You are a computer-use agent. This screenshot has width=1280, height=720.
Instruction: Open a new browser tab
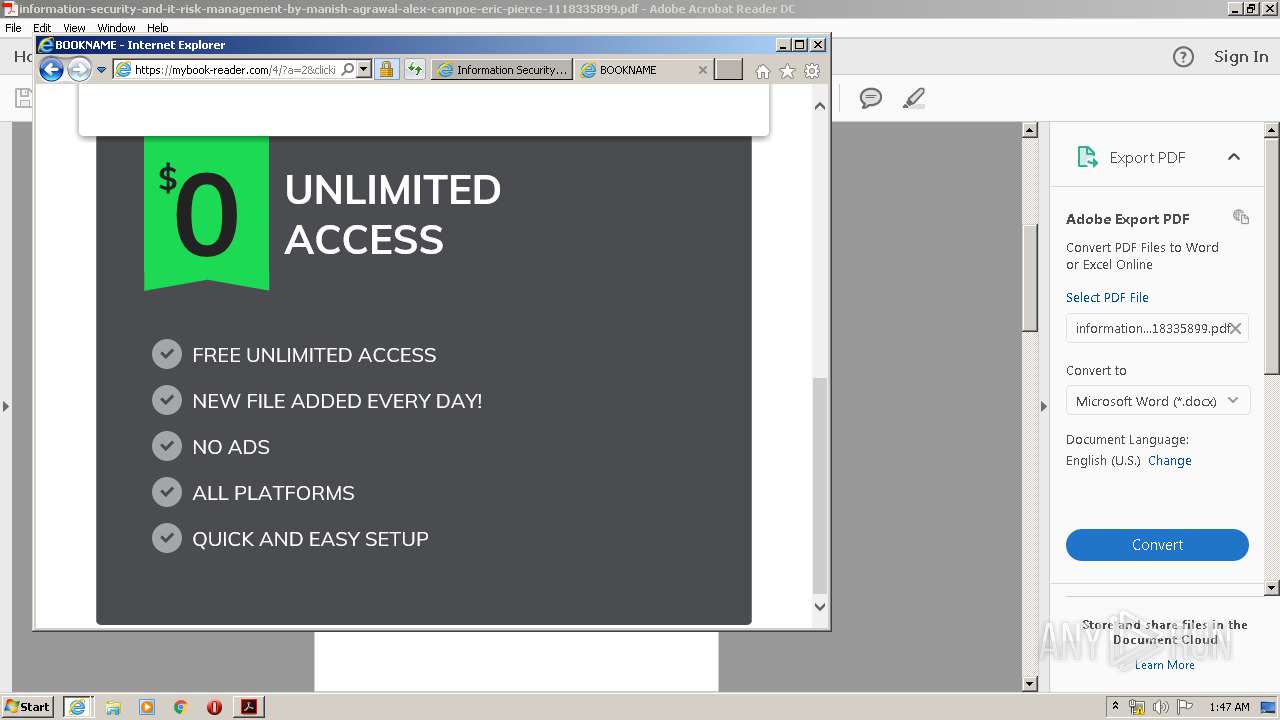729,70
